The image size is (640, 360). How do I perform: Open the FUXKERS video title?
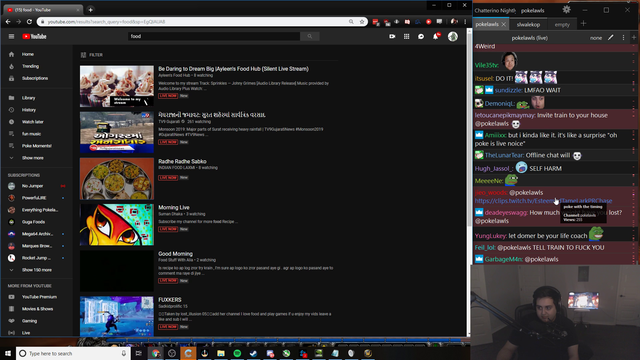click(169, 300)
